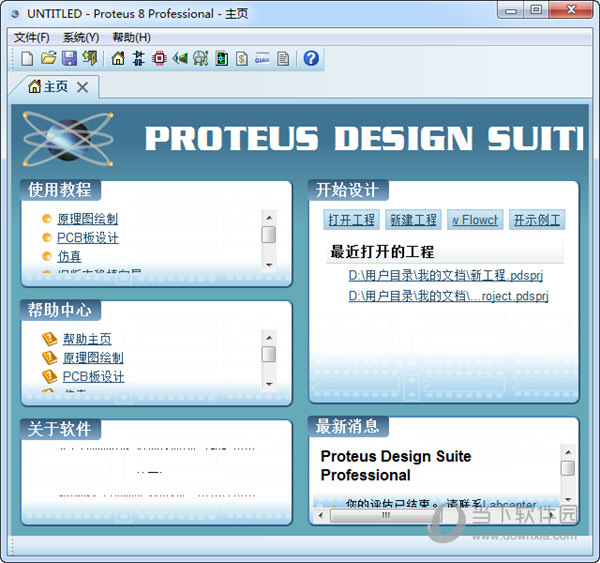The height and width of the screenshot is (563, 600).
Task: Click the left scroll arrow in 最新消息 panel
Action: pyautogui.click(x=321, y=516)
